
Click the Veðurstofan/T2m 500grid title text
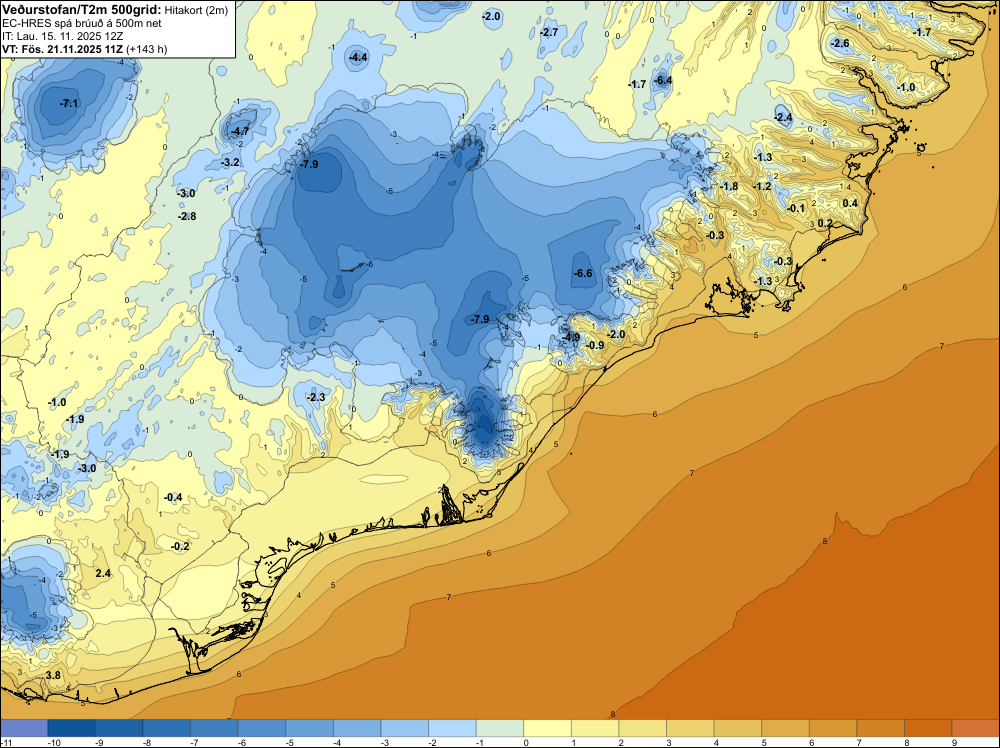[80, 9]
